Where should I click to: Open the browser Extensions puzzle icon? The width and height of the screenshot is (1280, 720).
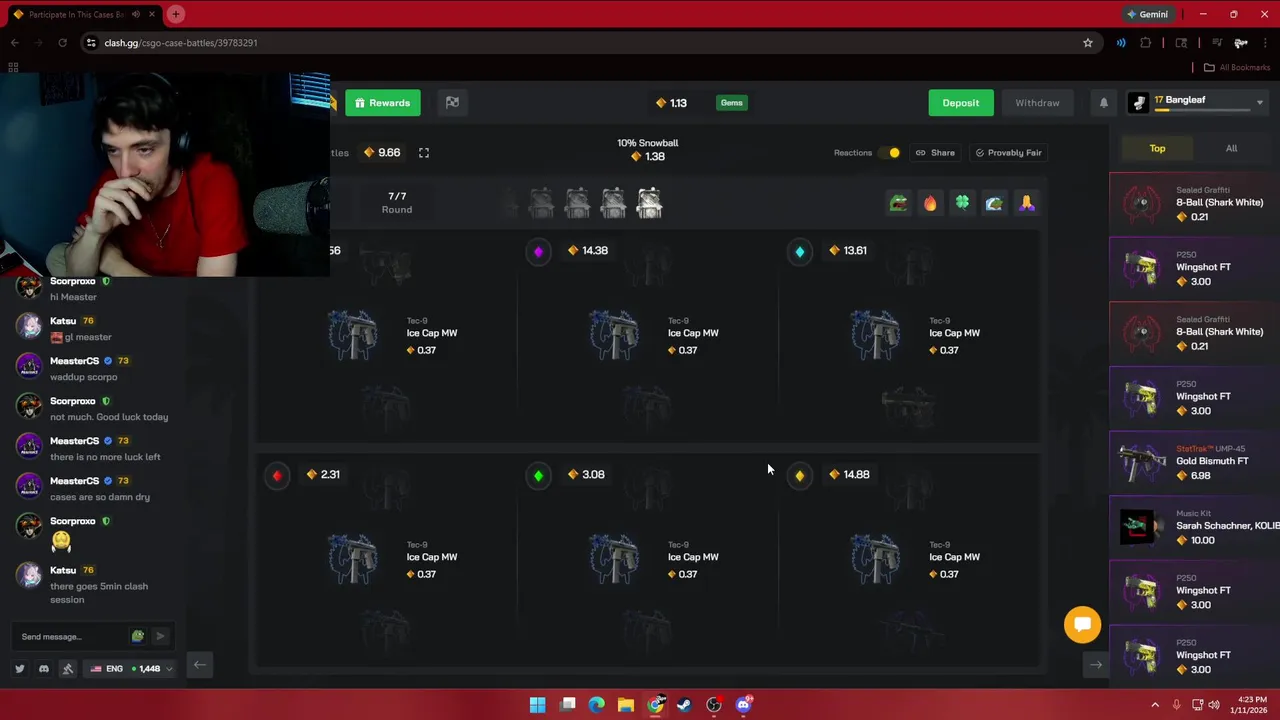[1146, 43]
